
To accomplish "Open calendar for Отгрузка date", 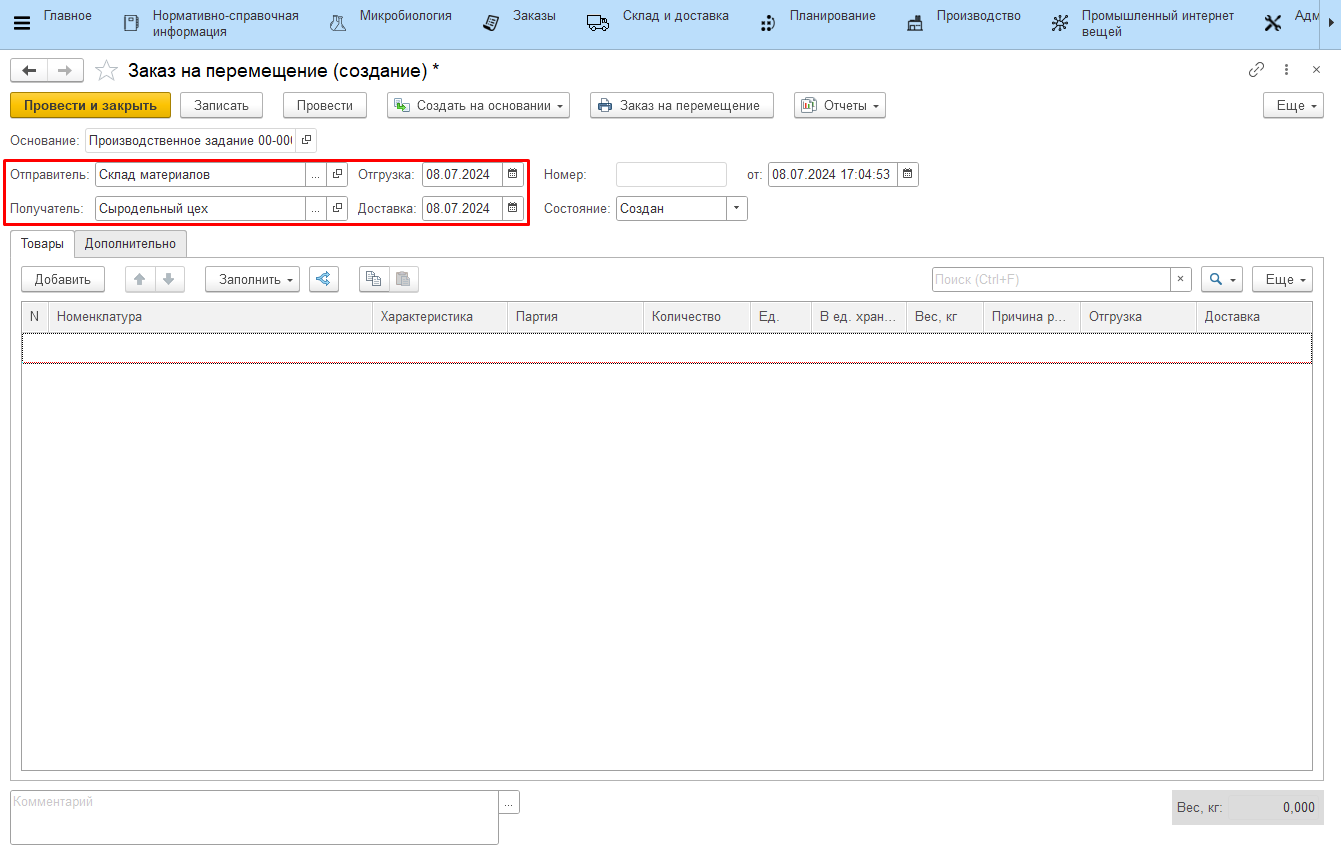I will tap(513, 175).
